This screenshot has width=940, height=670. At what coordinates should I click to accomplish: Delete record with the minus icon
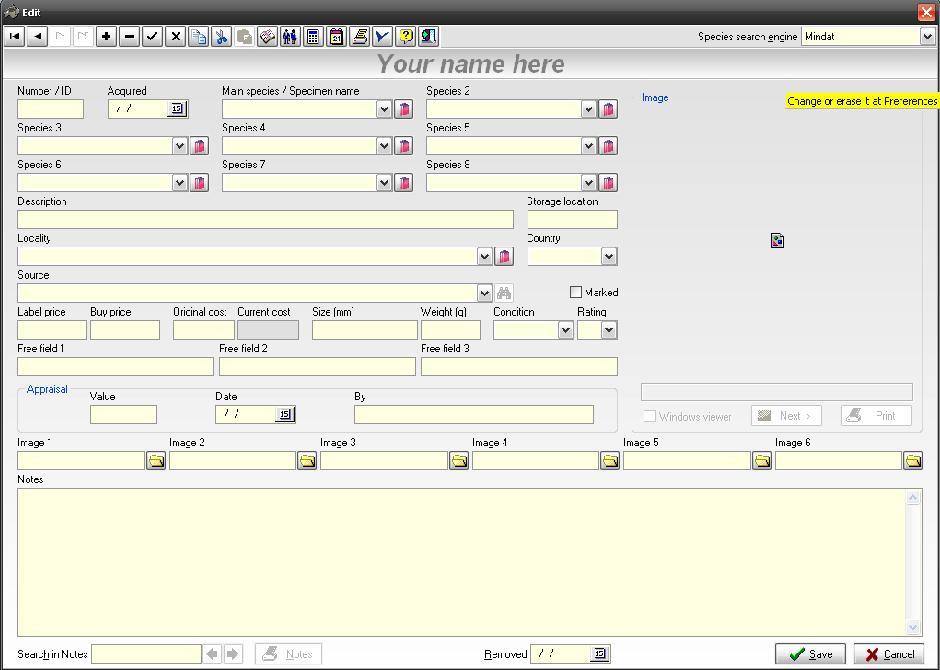129,37
